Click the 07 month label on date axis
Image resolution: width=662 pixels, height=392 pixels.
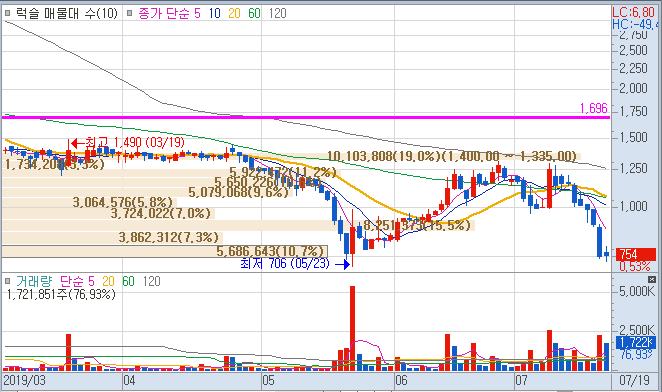click(521, 380)
